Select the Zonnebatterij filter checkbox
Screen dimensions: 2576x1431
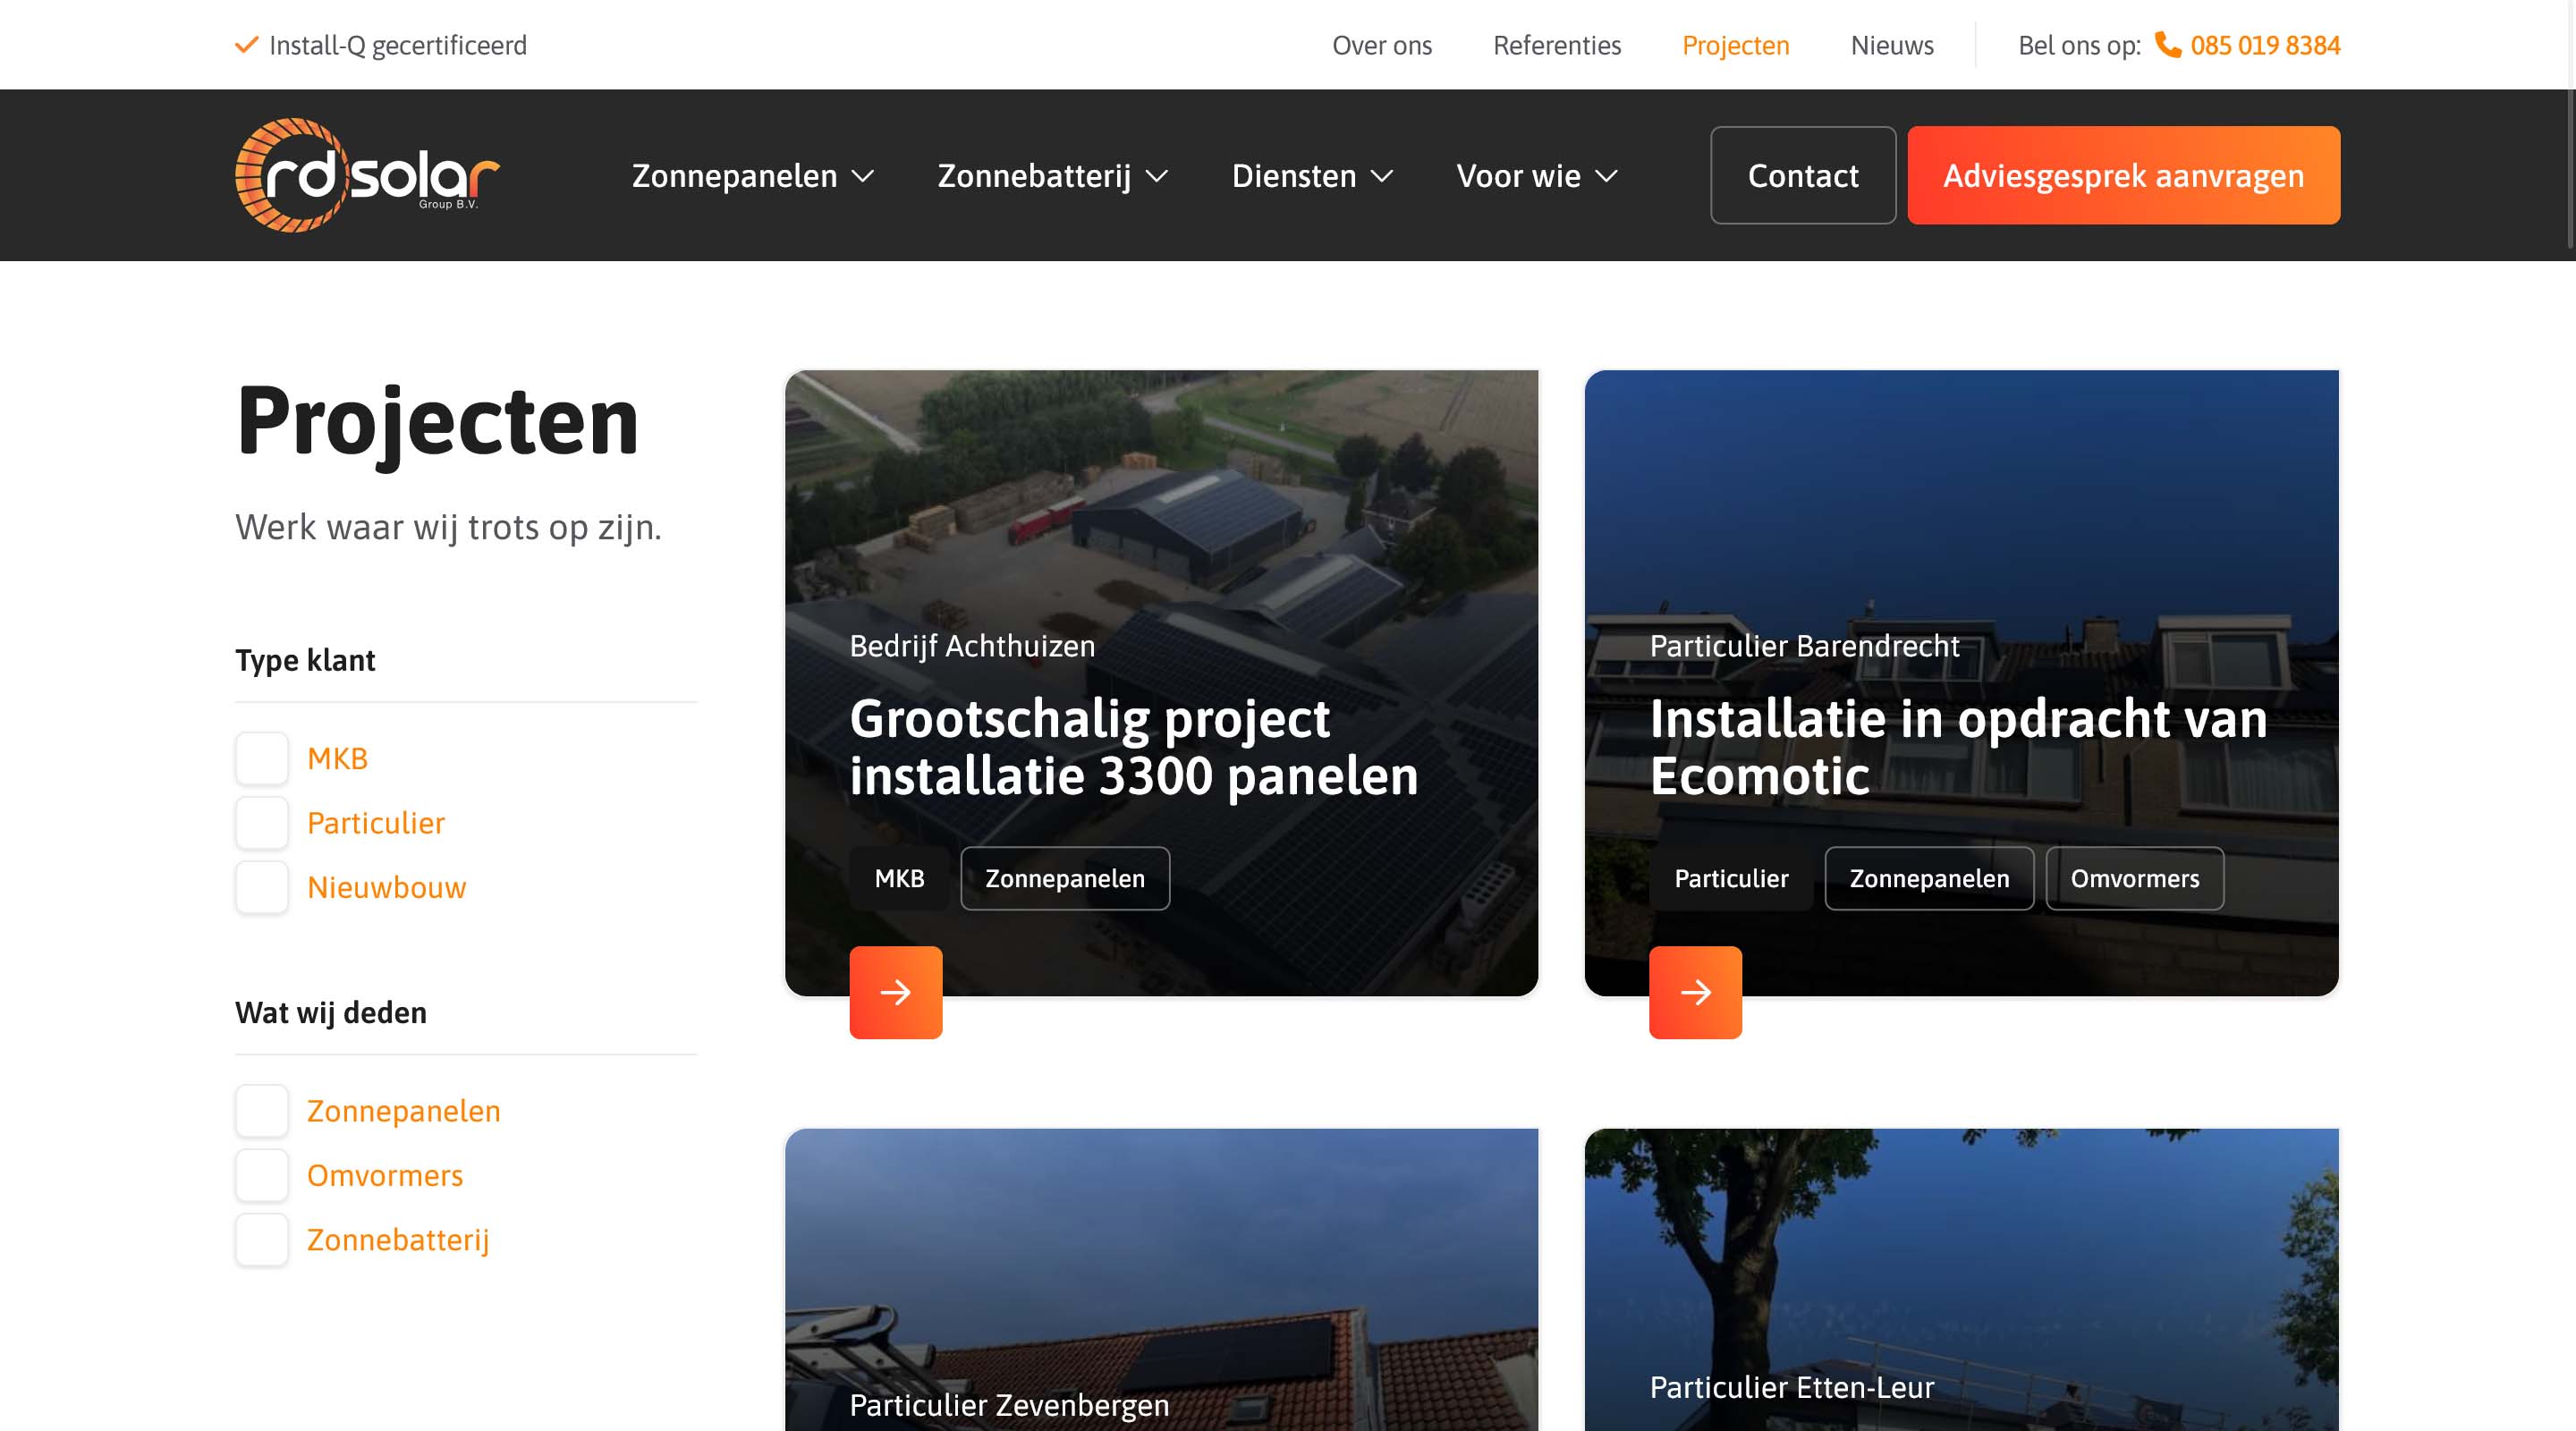(x=262, y=1239)
